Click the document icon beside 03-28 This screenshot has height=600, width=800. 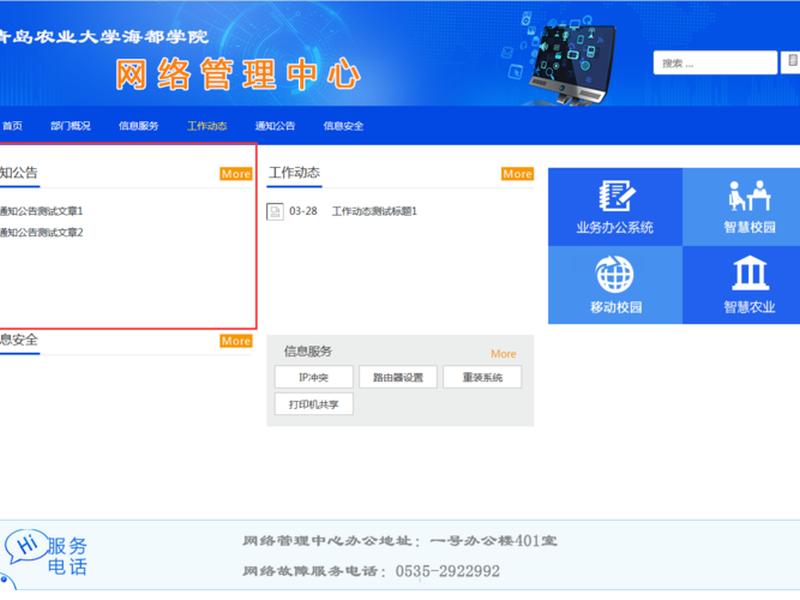click(x=275, y=211)
